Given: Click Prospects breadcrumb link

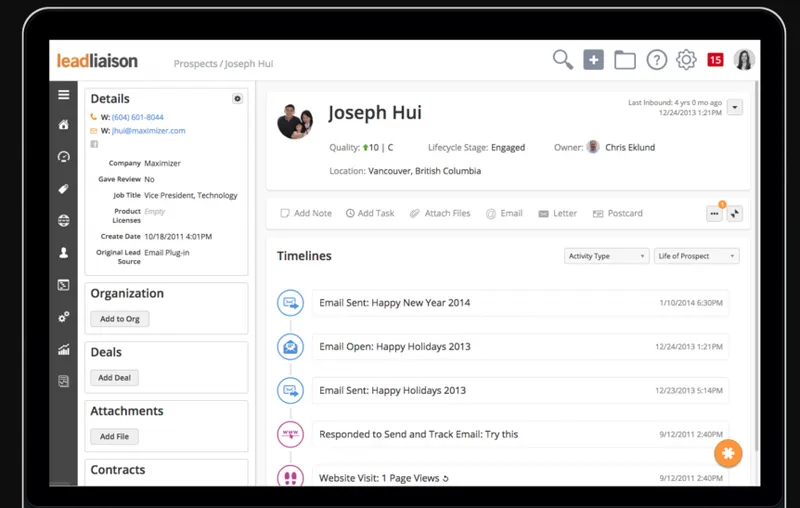Looking at the screenshot, I should click(x=195, y=64).
